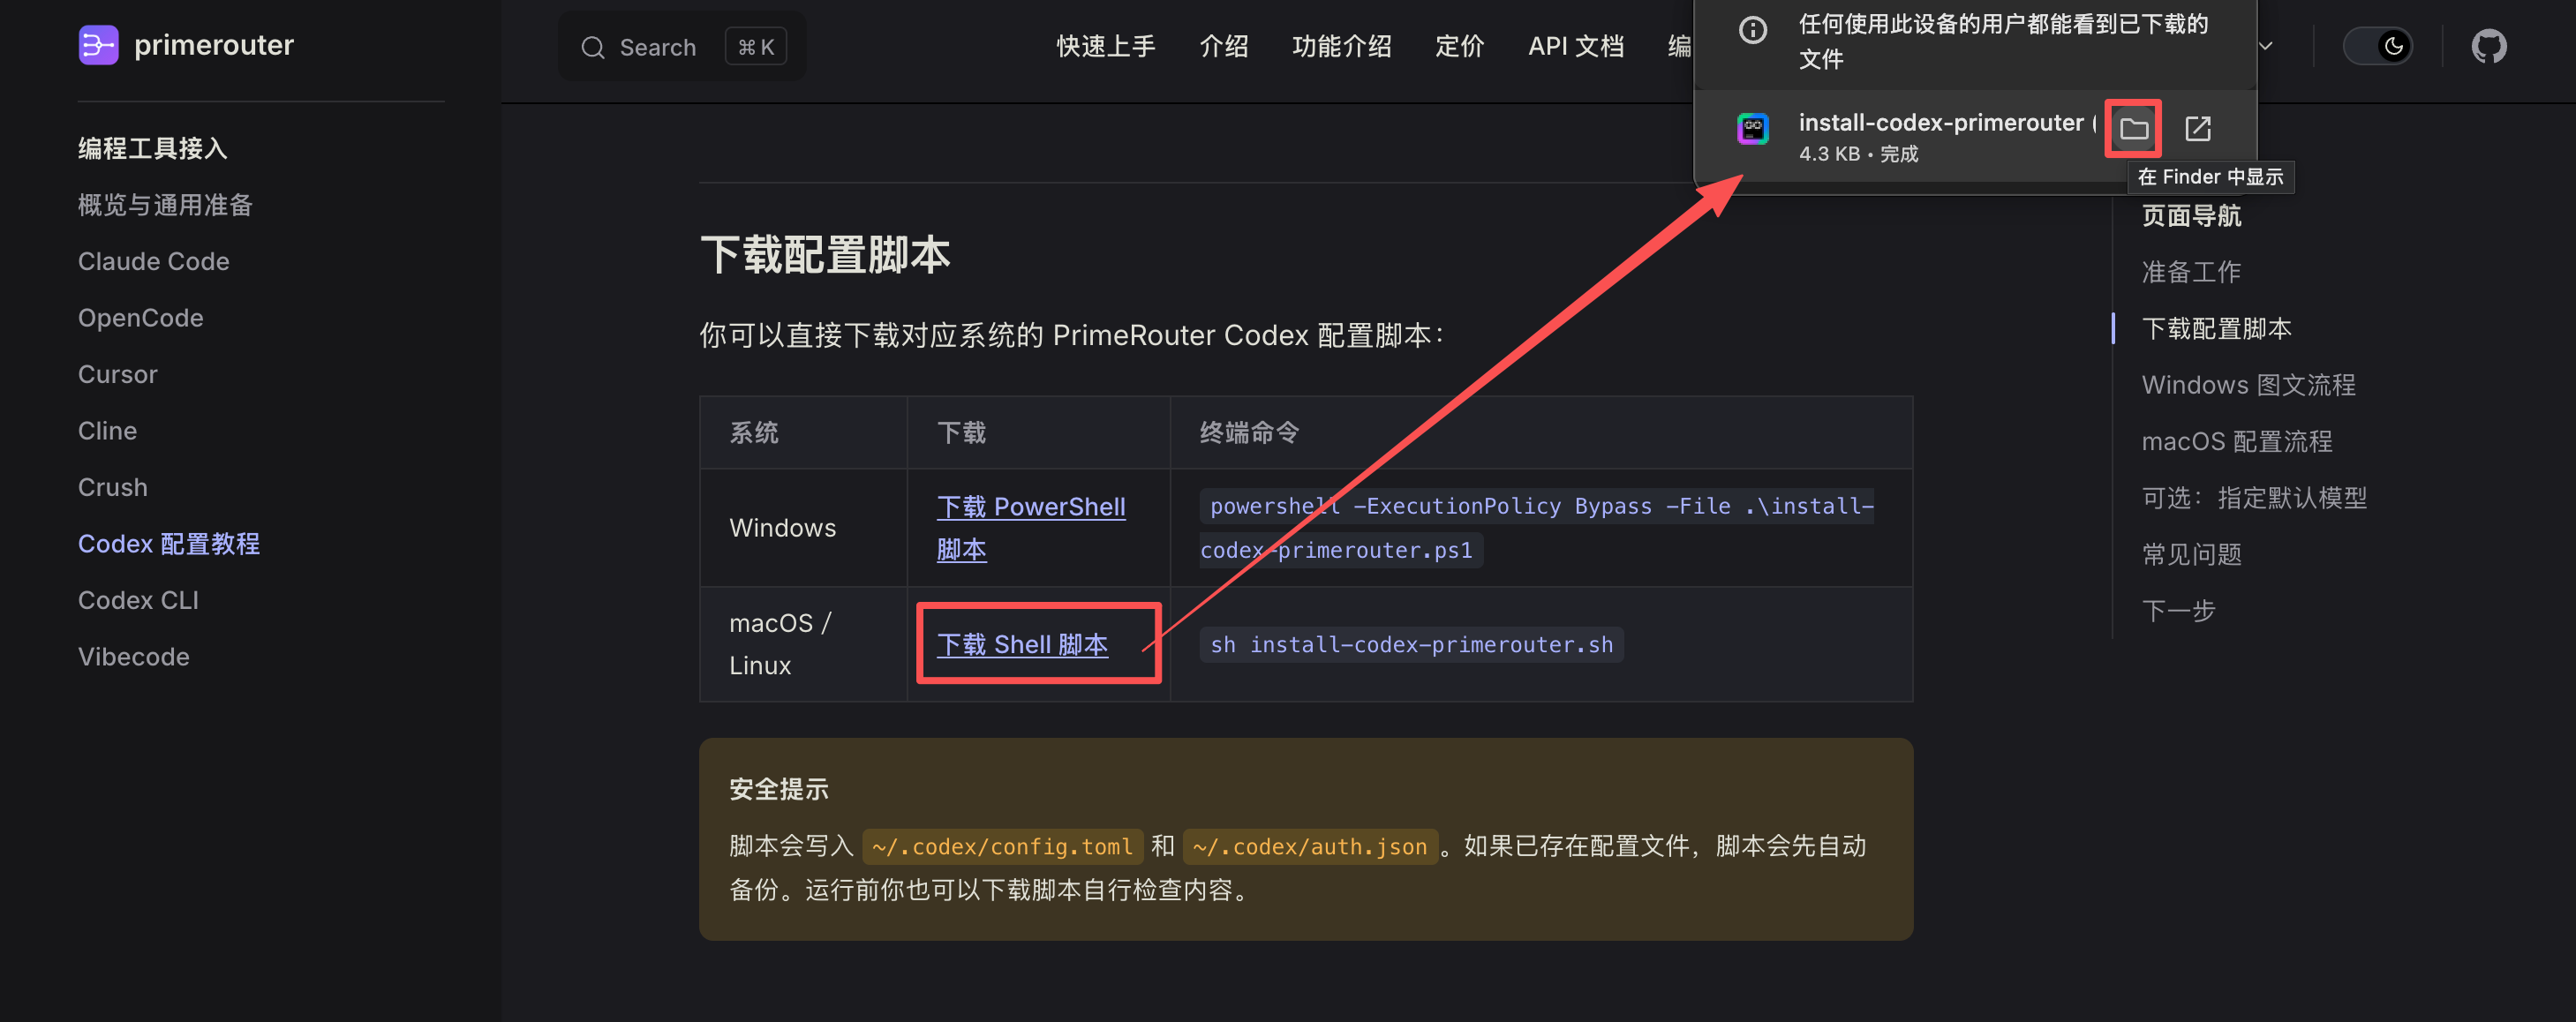Open the API 文档 nav item
The height and width of the screenshot is (1022, 2576).
[1575, 46]
